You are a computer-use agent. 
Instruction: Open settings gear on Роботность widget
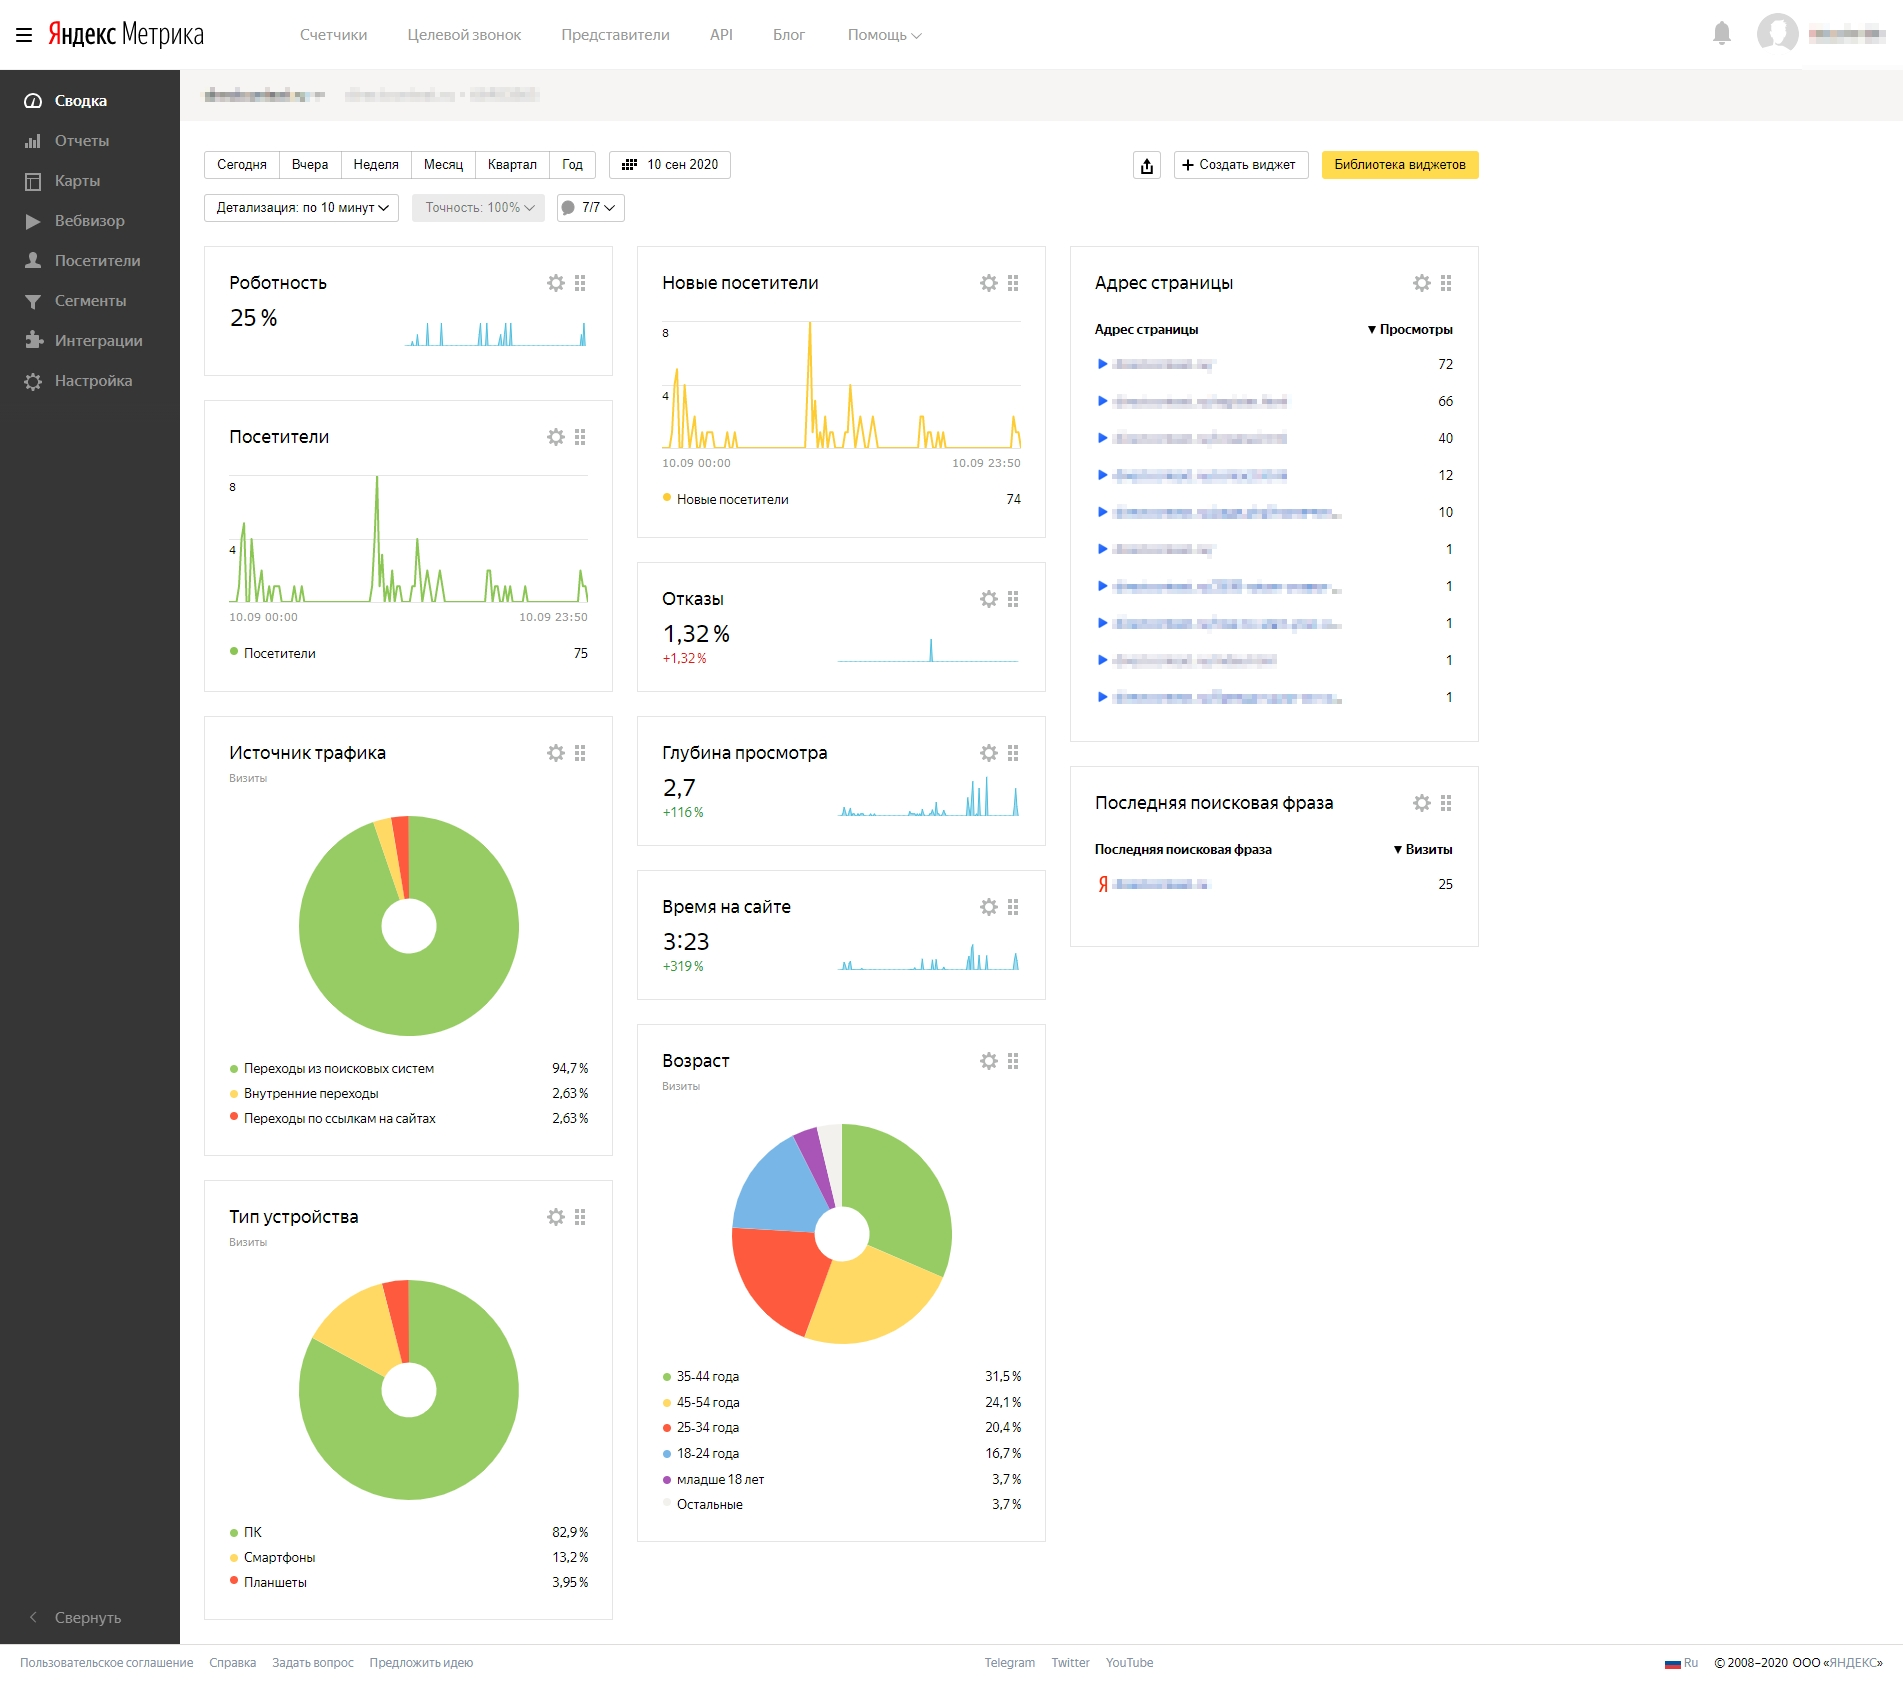pos(556,283)
